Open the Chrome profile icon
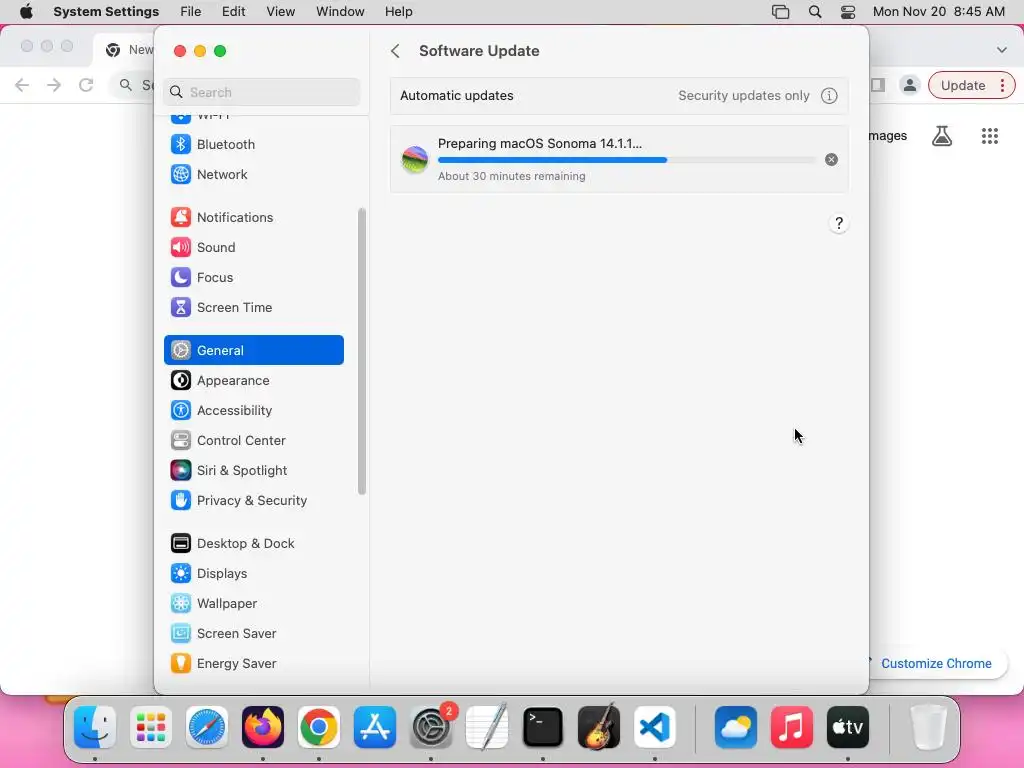The width and height of the screenshot is (1024, 768). (x=909, y=85)
